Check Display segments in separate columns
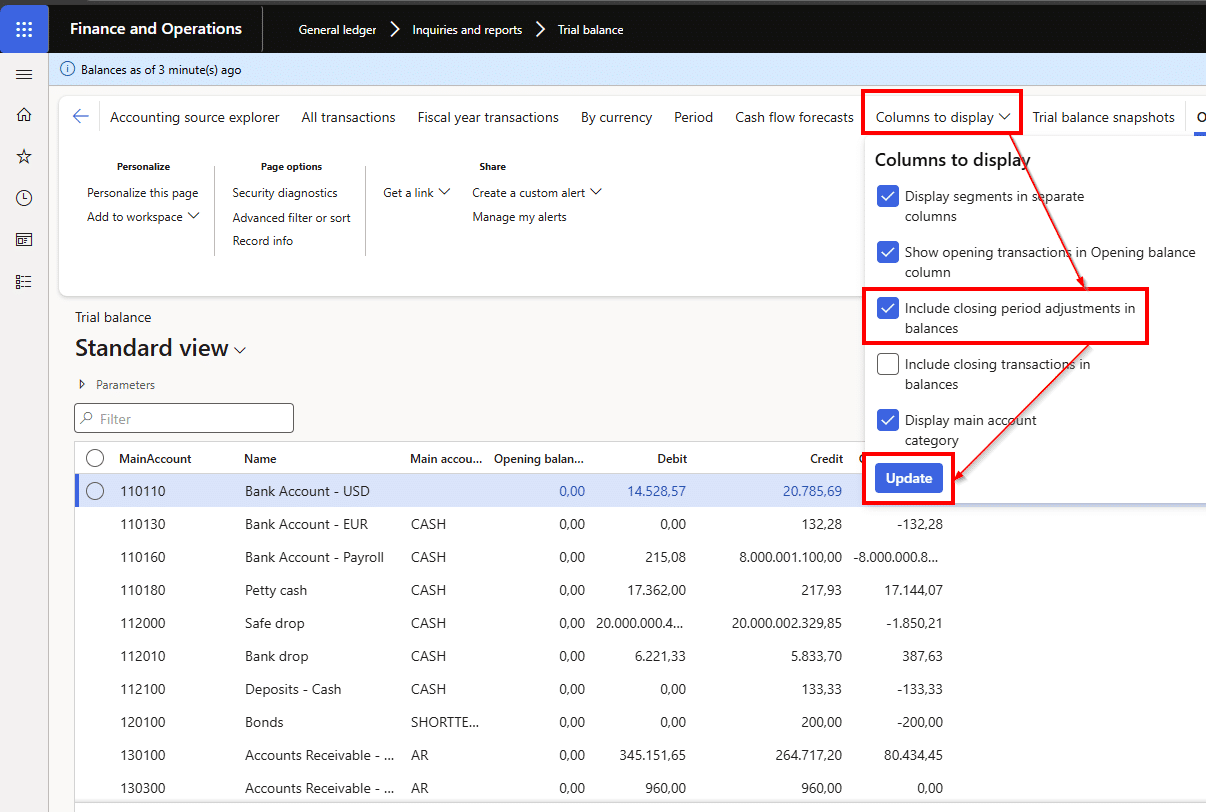 888,197
